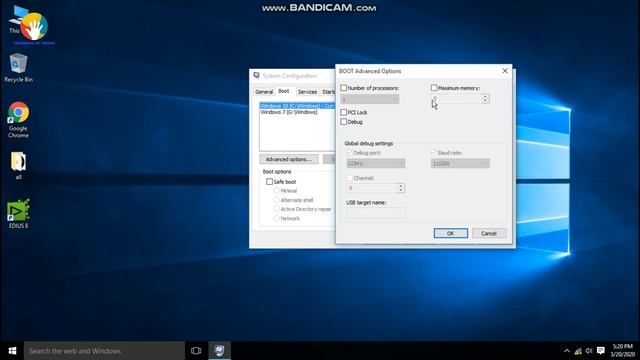
Task: Confirm with the OK button
Action: [x=451, y=233]
